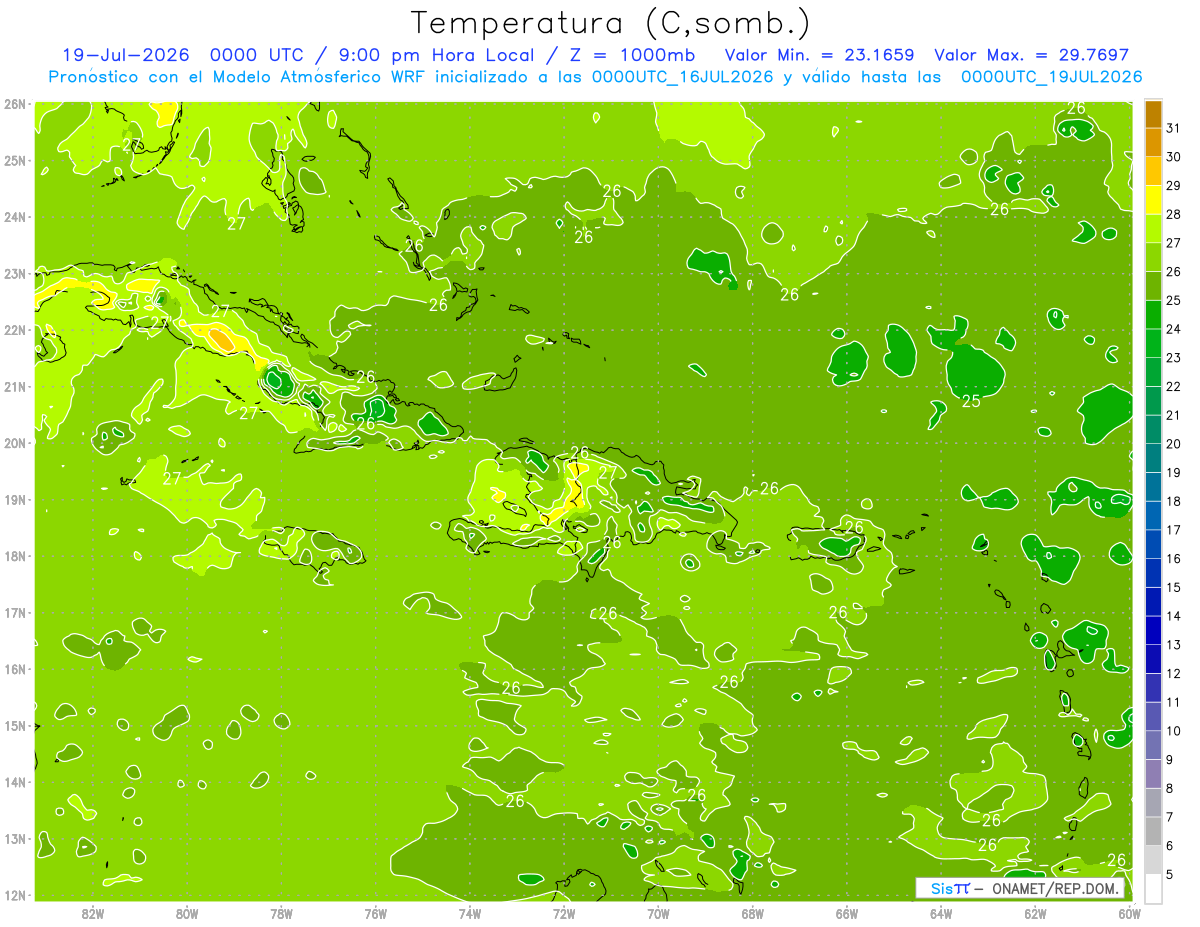
Task: Select valid-until time '0000UTC_19JUL2026'
Action: click(x=1052, y=77)
